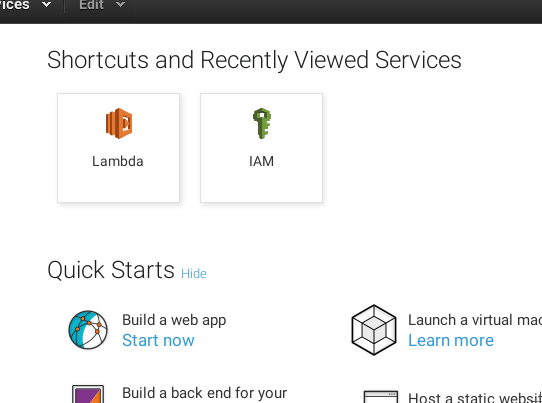
Task: Click the virtual machine cube icon
Action: [374, 330]
